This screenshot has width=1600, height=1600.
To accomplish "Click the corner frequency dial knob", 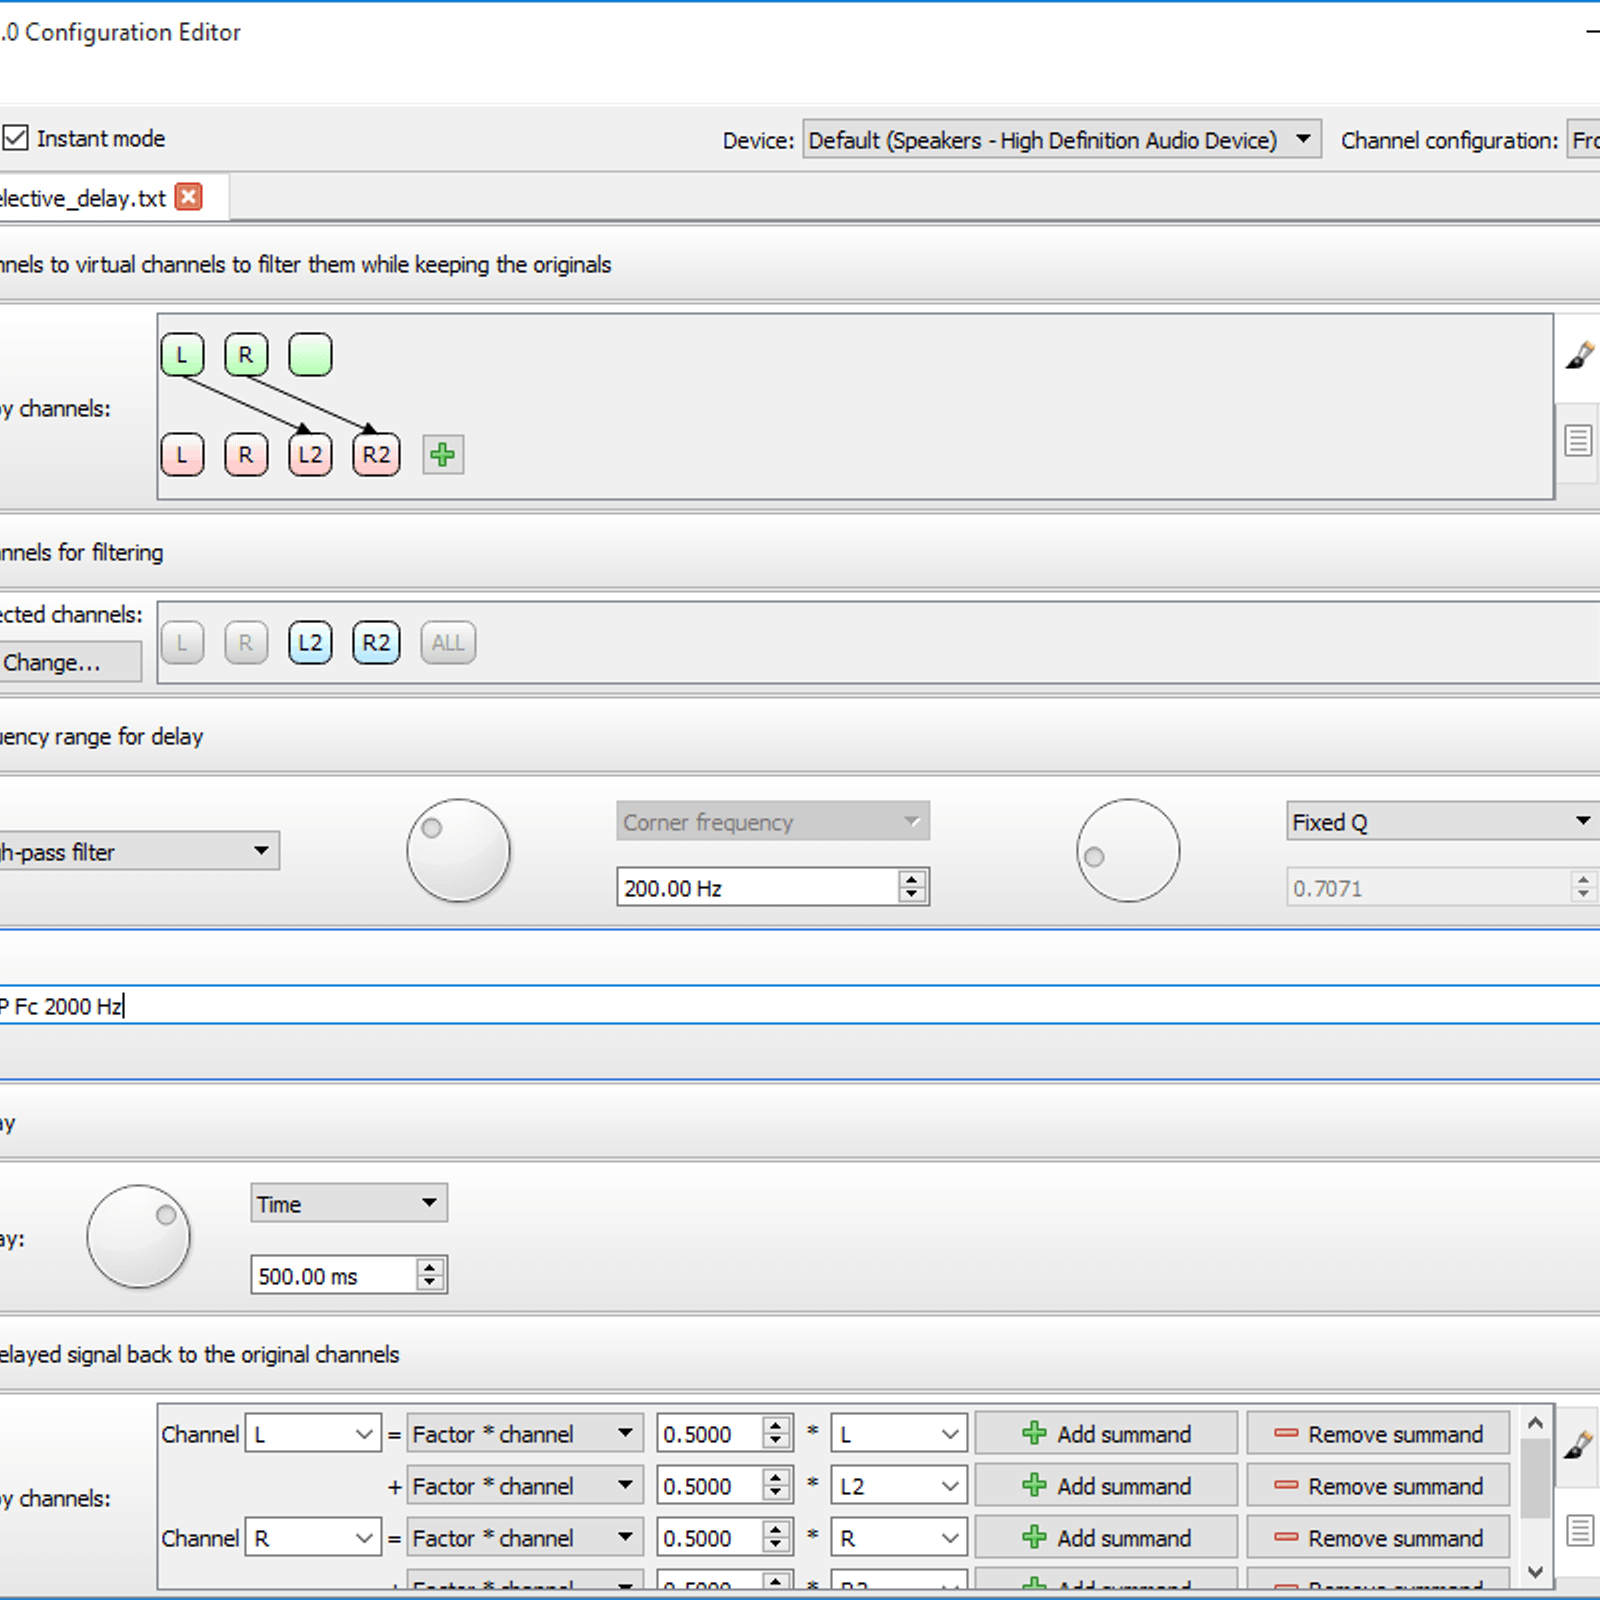I will click(x=458, y=850).
